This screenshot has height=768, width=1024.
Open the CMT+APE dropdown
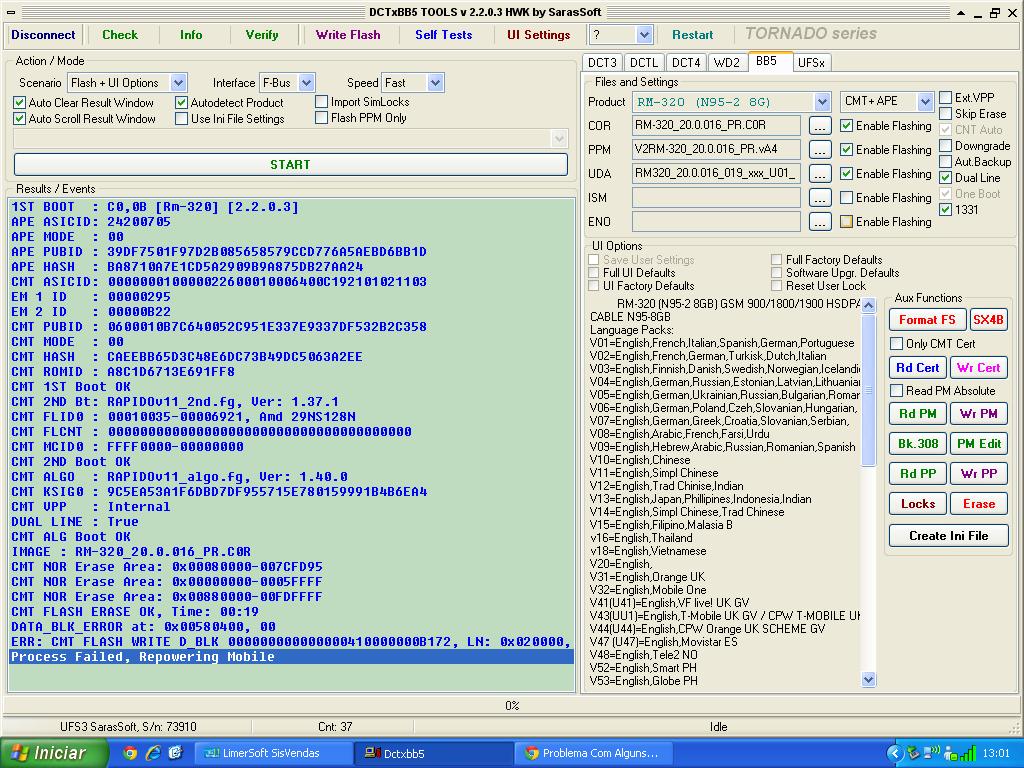[x=925, y=101]
